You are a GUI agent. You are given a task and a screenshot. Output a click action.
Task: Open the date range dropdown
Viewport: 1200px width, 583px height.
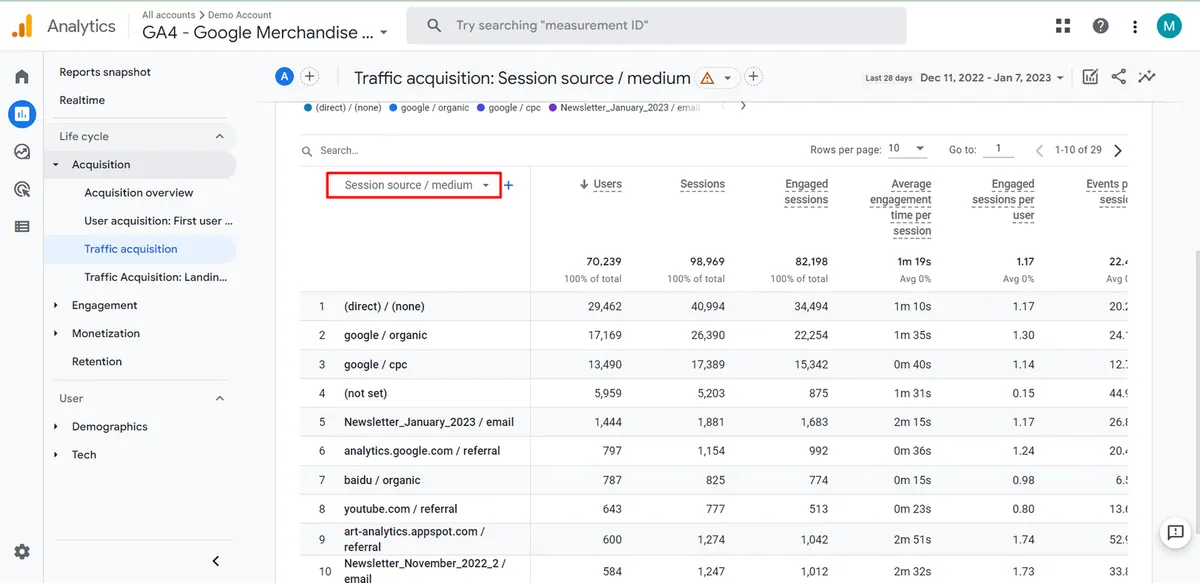click(992, 77)
